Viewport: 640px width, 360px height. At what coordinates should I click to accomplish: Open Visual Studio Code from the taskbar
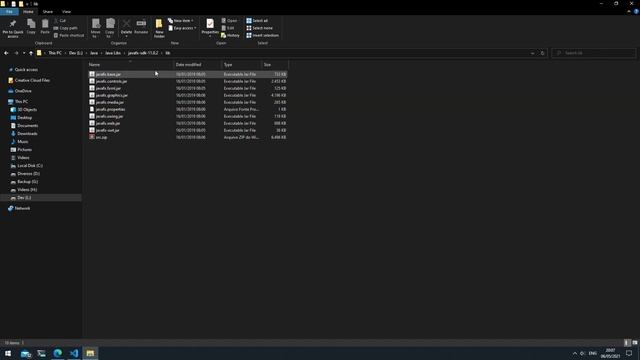click(74, 353)
